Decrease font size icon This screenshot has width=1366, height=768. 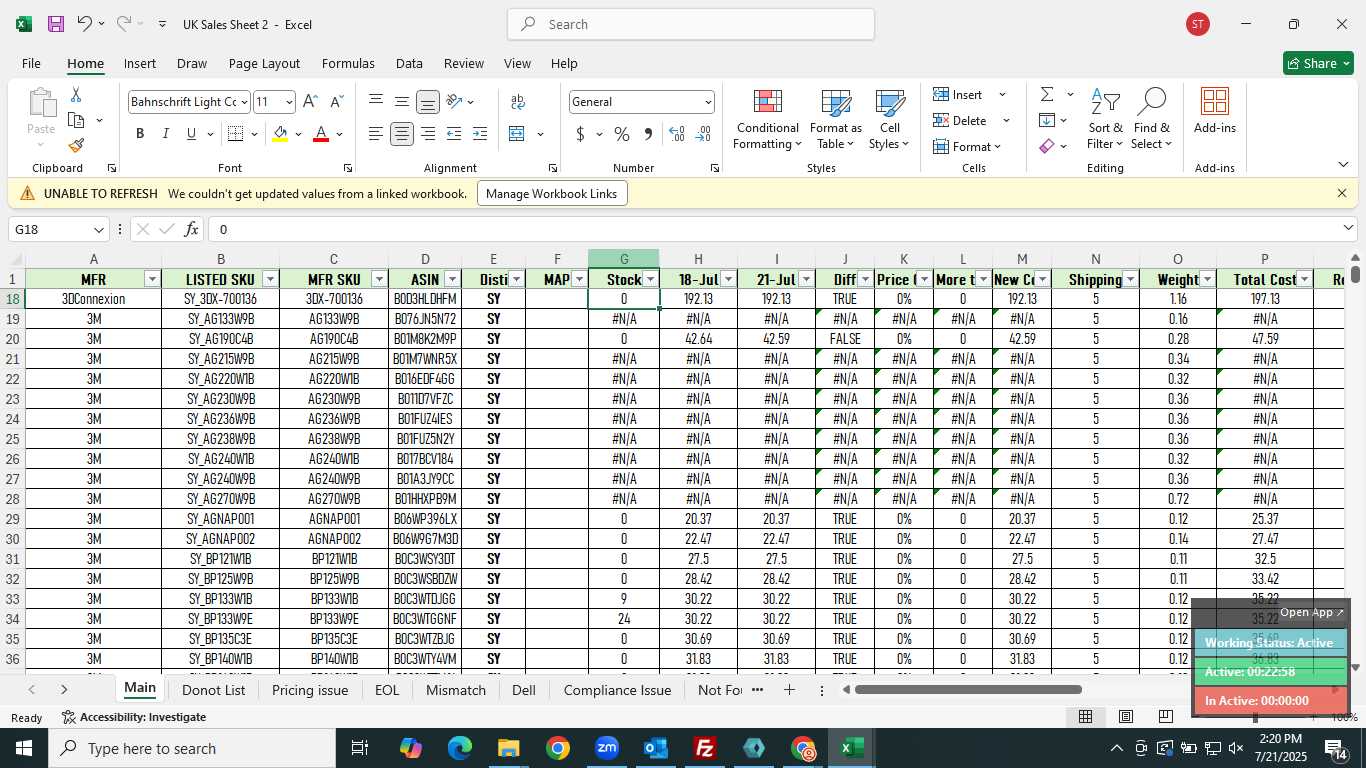(x=336, y=101)
